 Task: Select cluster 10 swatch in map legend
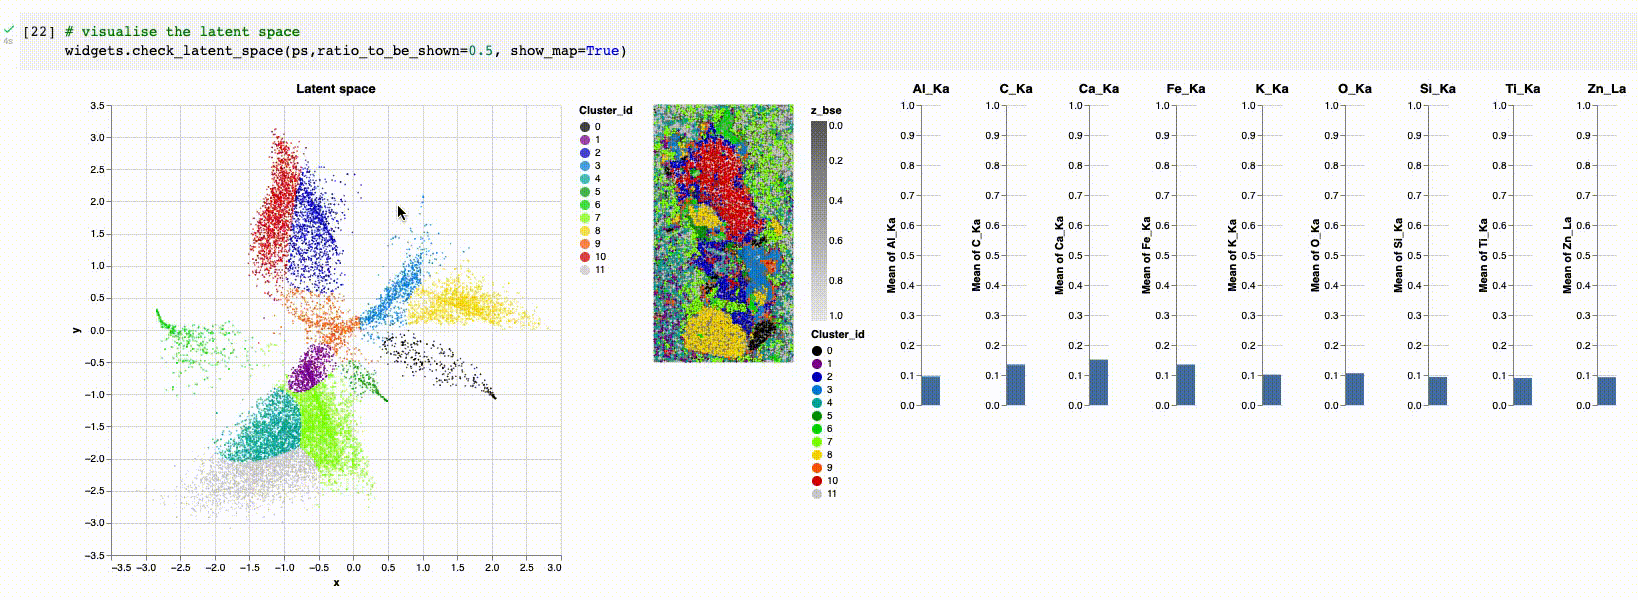(817, 481)
